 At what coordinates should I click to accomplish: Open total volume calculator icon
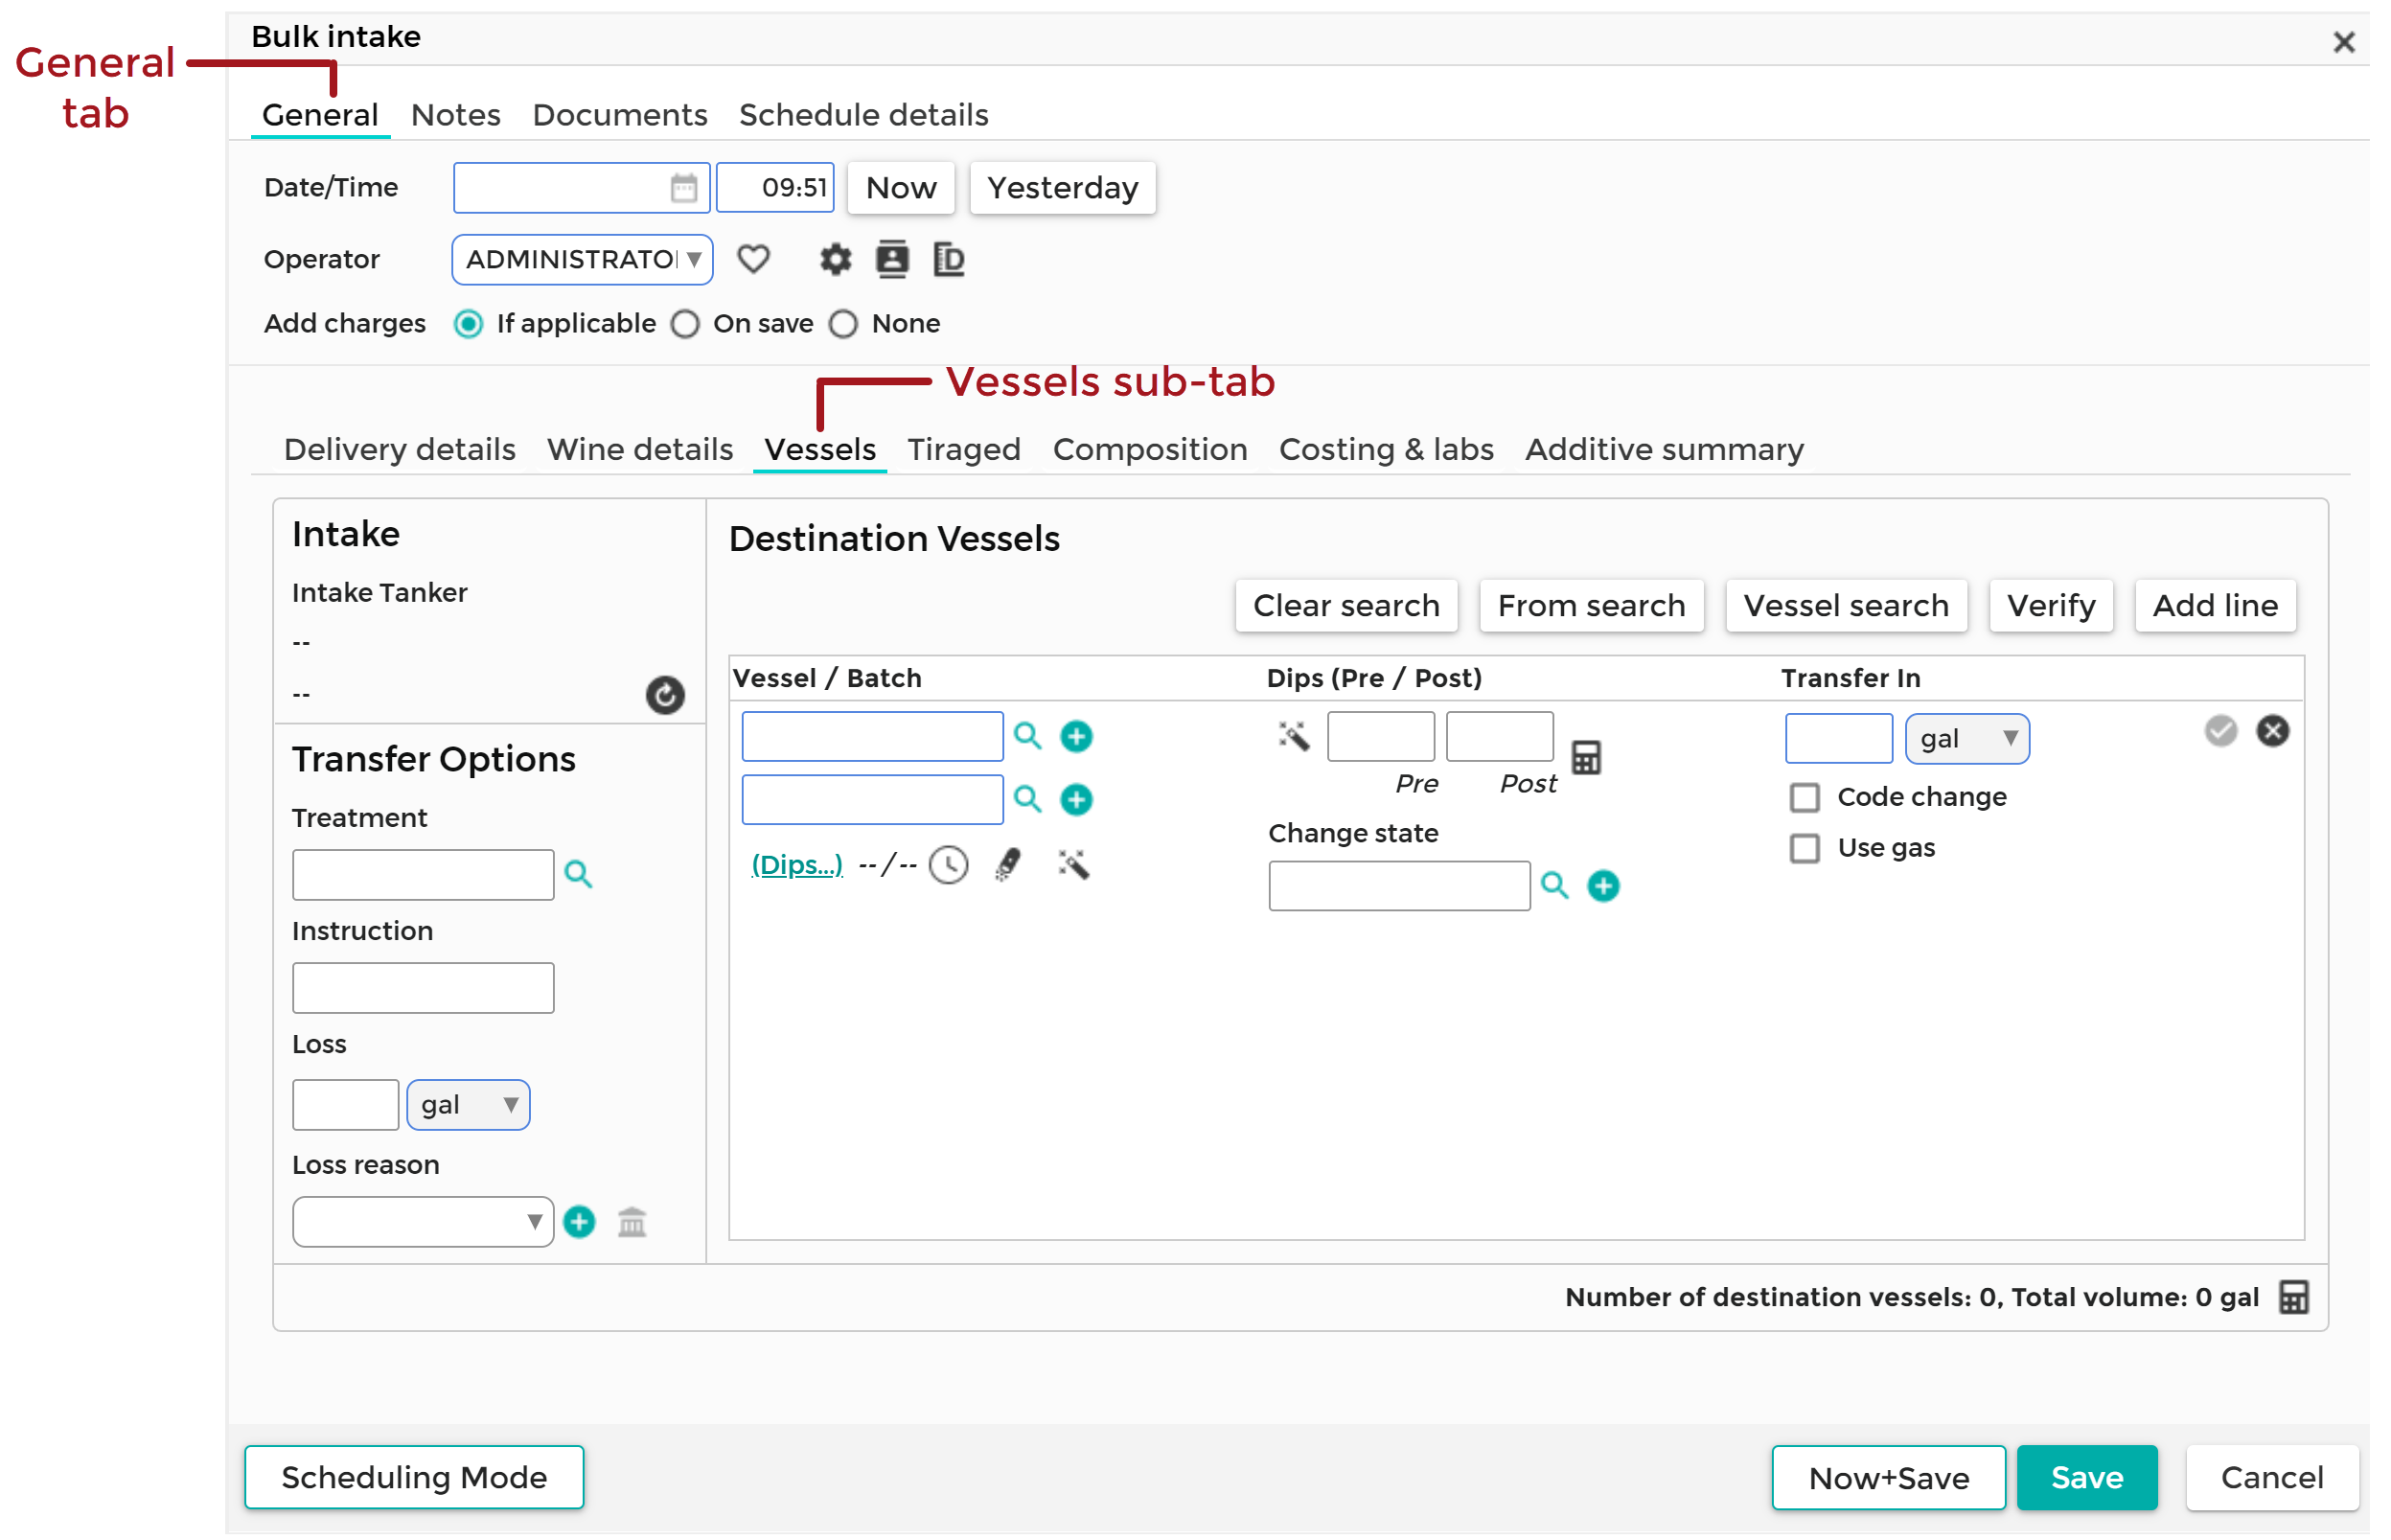[2293, 1297]
